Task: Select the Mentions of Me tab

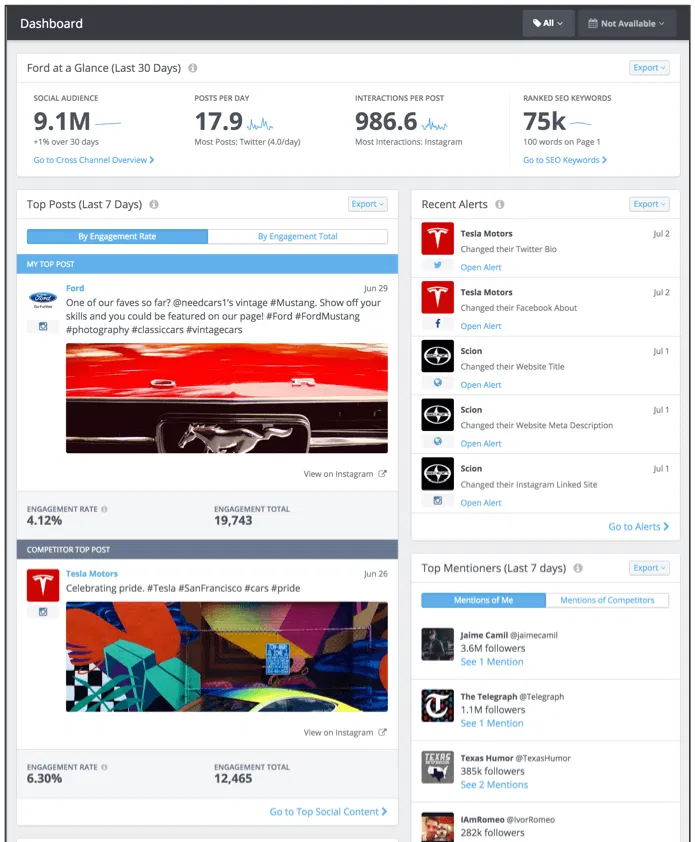Action: [483, 600]
